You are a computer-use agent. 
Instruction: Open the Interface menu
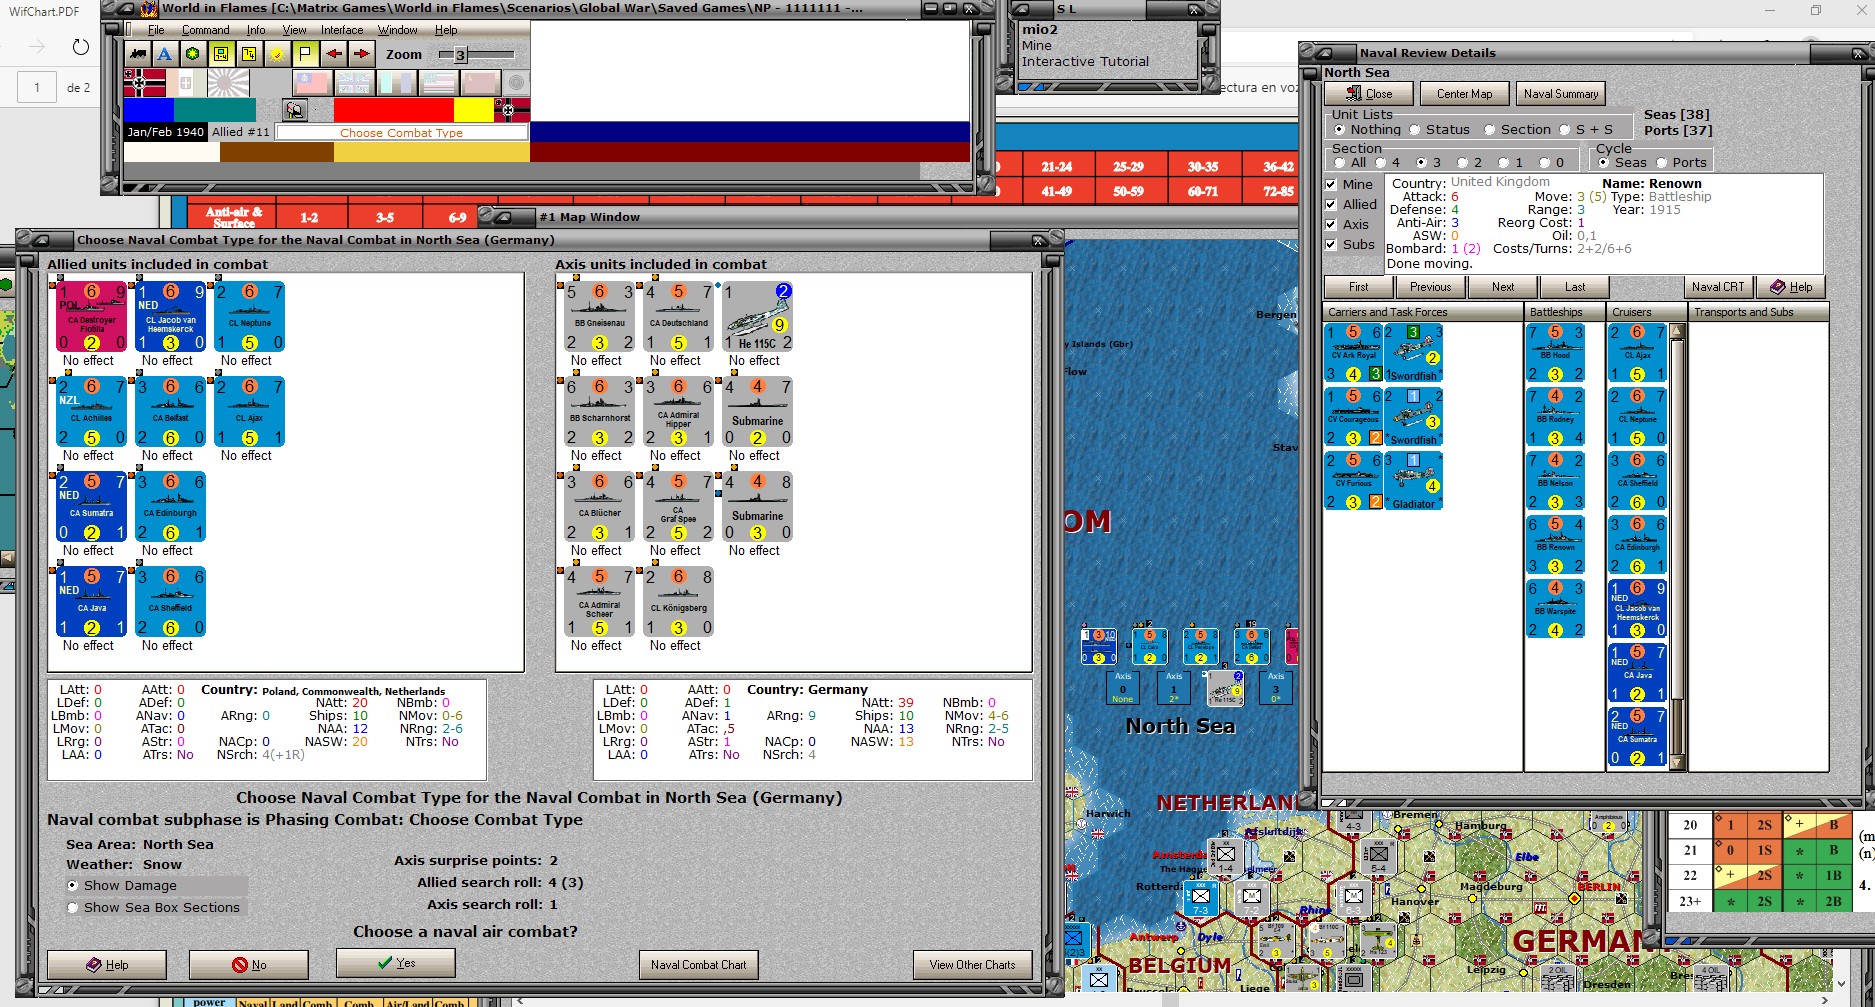point(342,30)
